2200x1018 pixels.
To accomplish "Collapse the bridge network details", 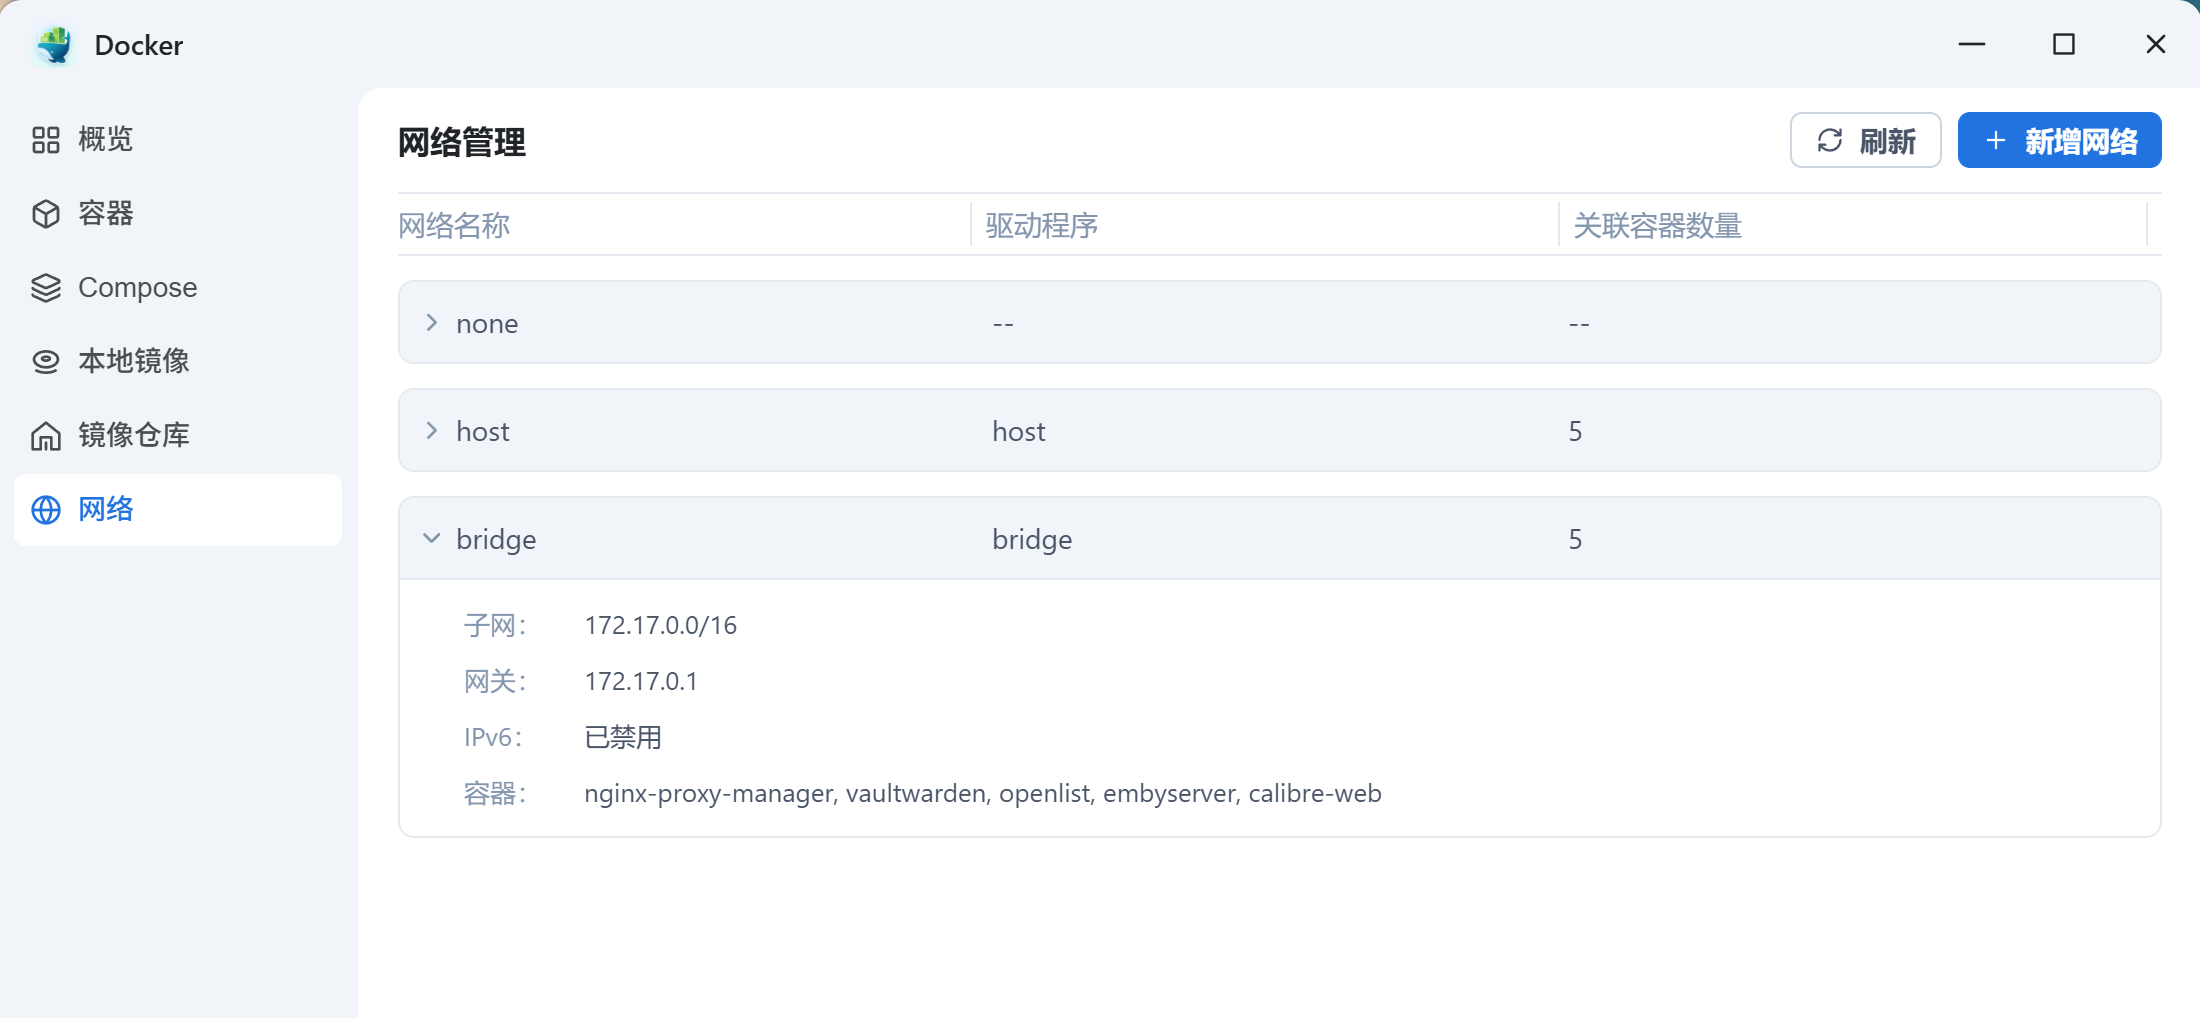I will pyautogui.click(x=432, y=539).
